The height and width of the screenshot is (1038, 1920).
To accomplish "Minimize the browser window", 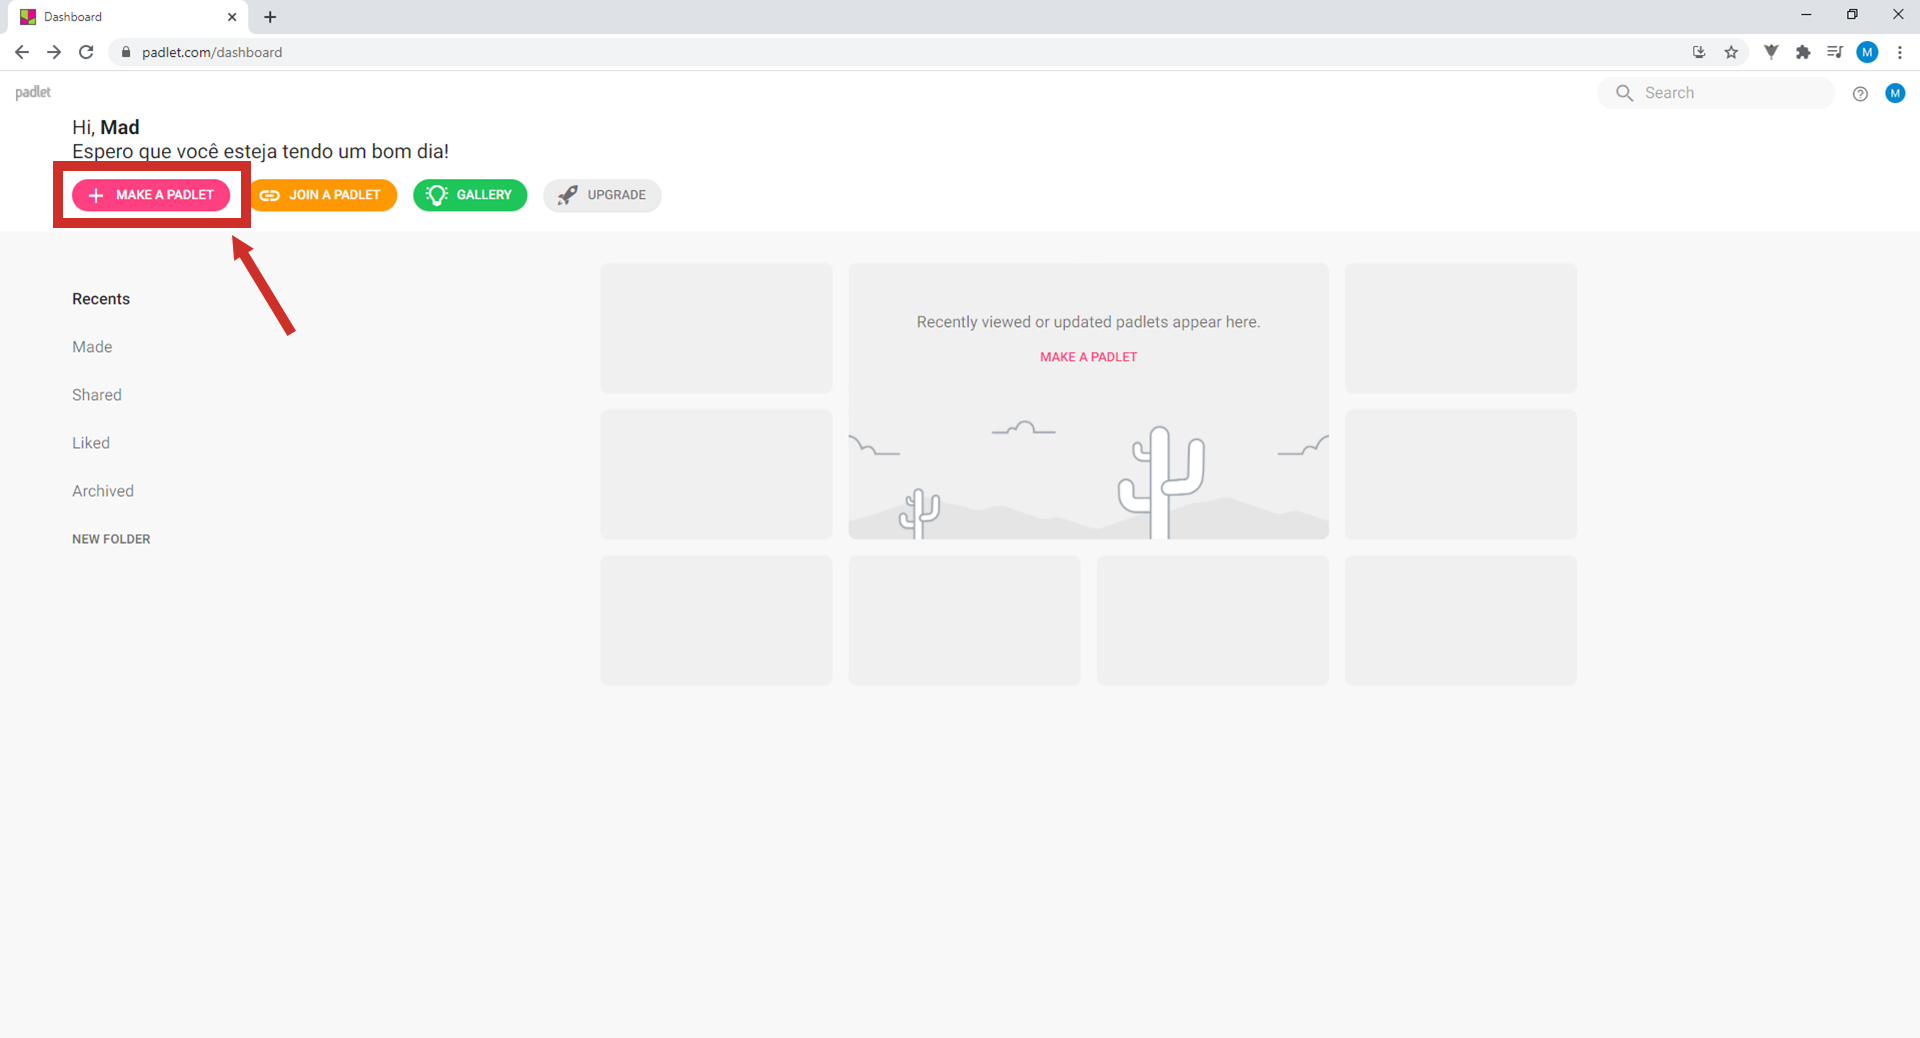I will 1806,15.
